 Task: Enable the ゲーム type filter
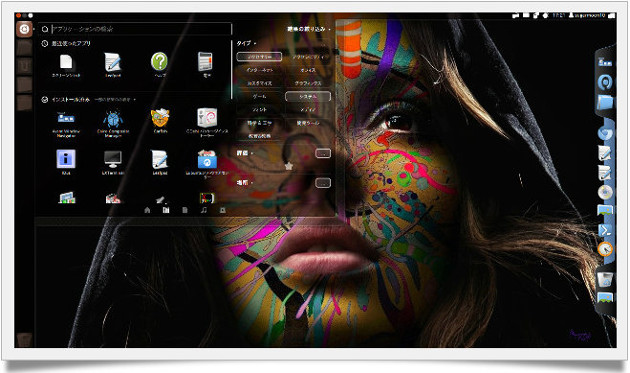tap(259, 96)
